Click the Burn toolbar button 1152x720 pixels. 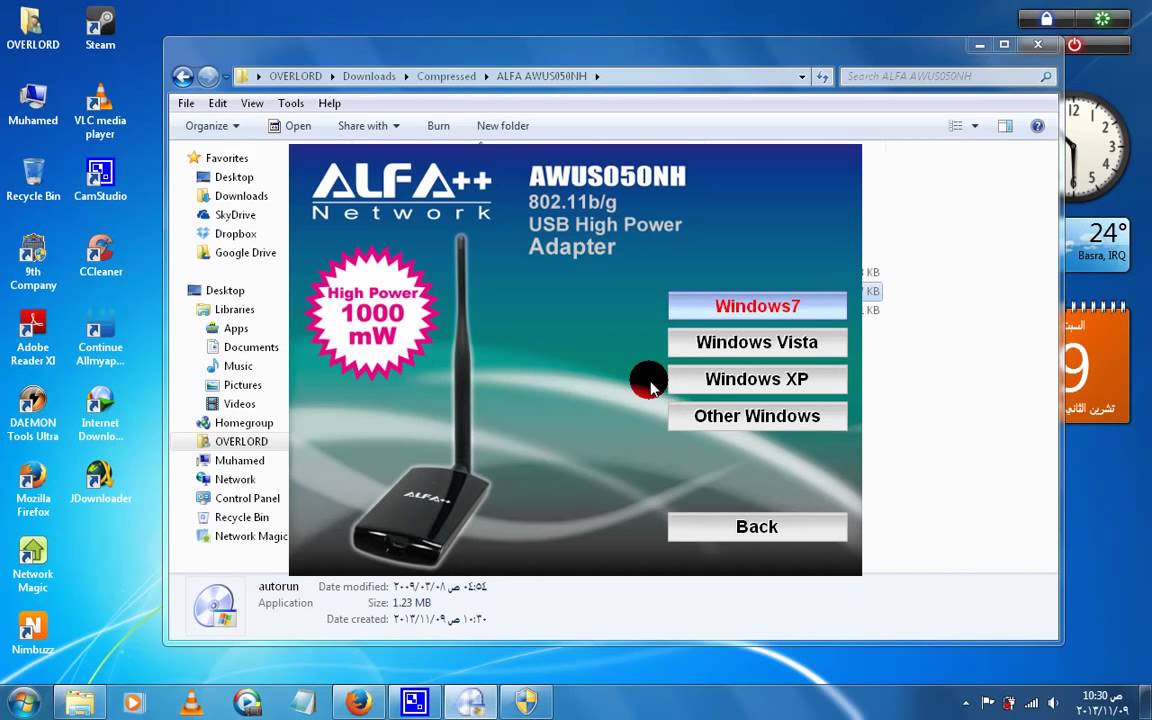[x=439, y=126]
